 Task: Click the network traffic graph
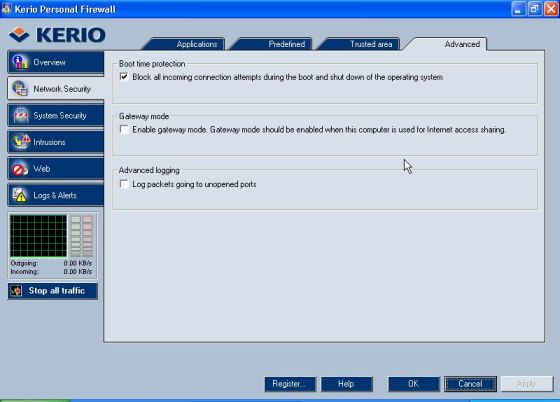tap(38, 236)
